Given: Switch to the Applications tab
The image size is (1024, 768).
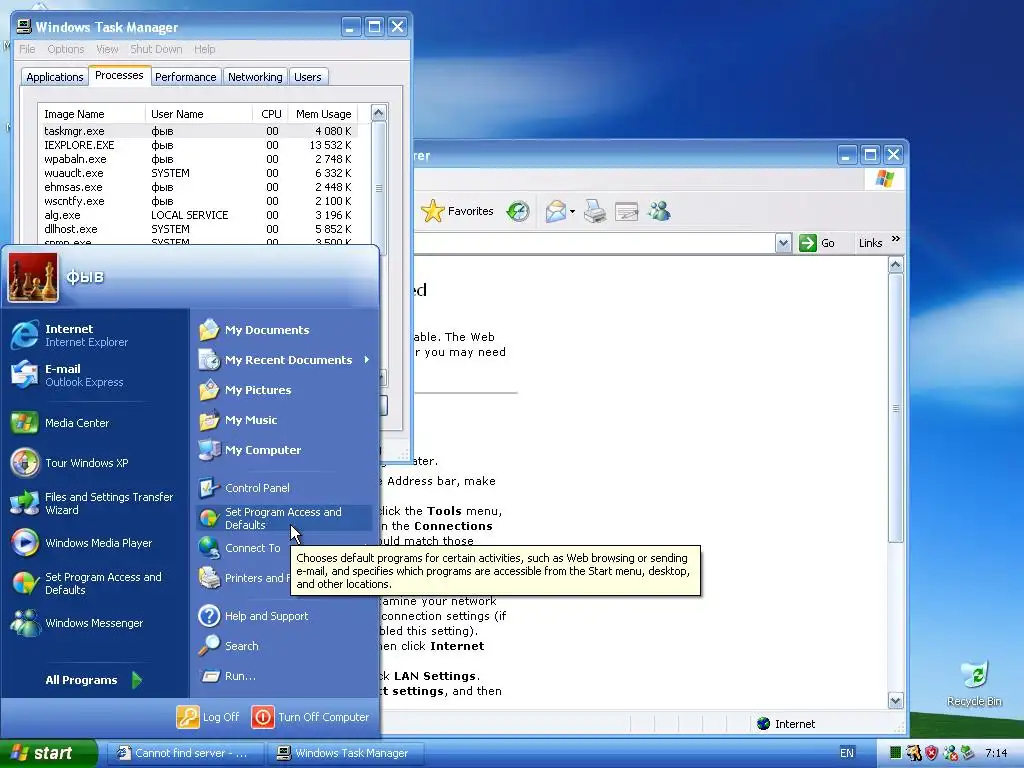Looking at the screenshot, I should 55,77.
